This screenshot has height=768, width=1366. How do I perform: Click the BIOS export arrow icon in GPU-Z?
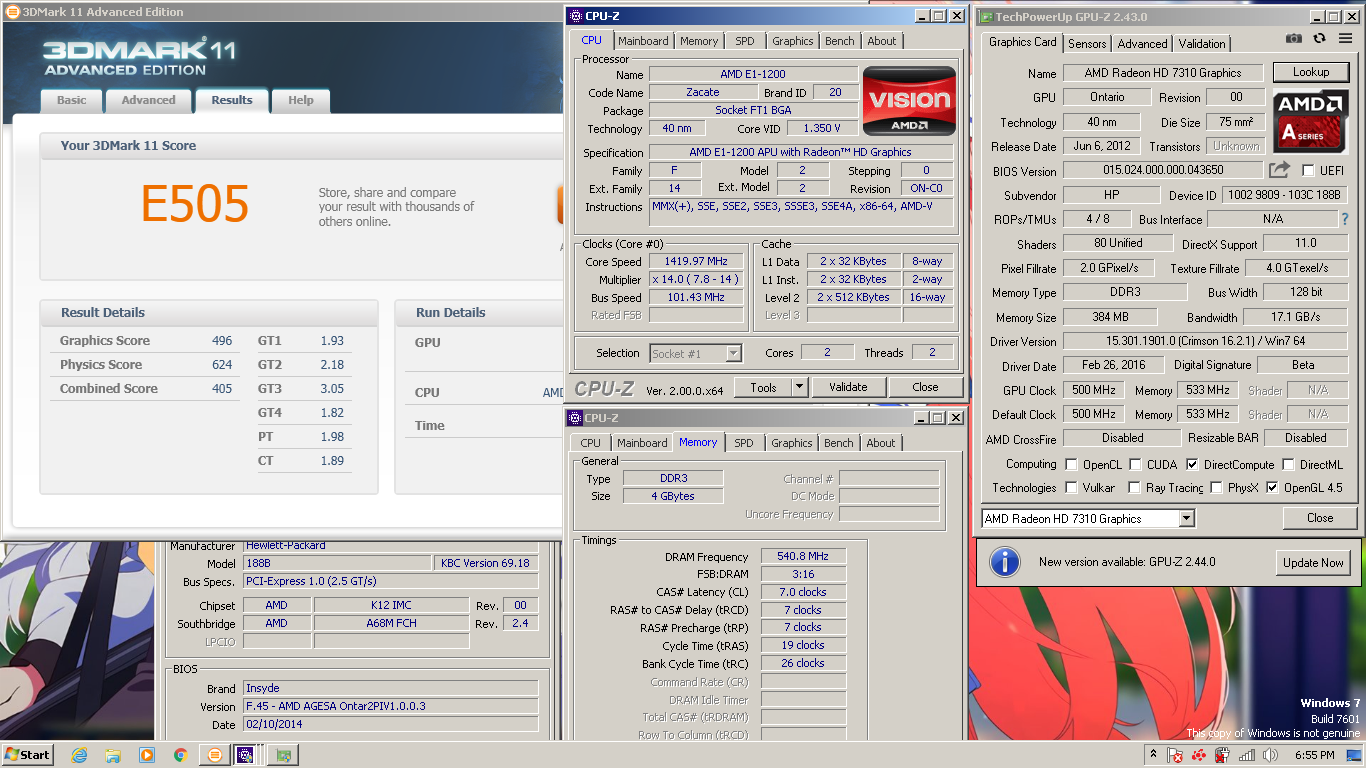coord(1279,170)
